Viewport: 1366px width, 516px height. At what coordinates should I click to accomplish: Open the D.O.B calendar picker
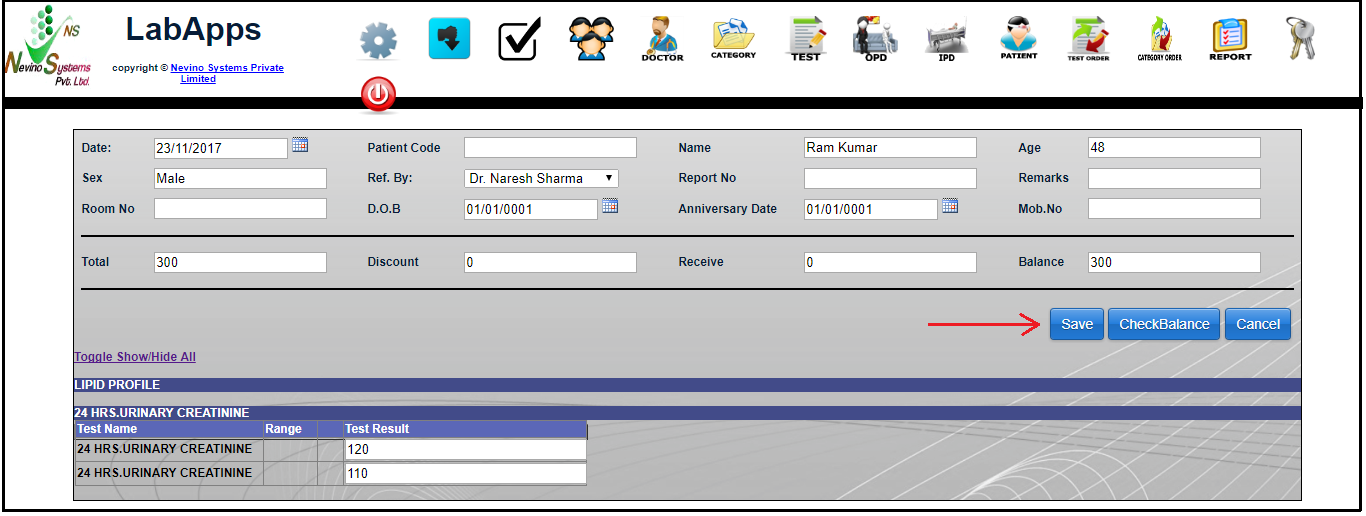coord(610,206)
